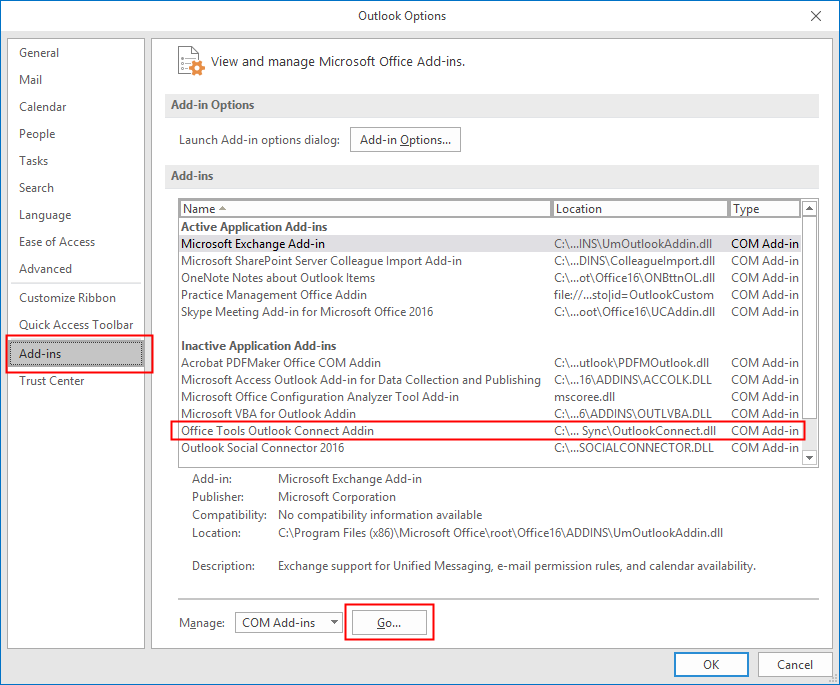
Task: Click the full add-in location path text
Action: coord(500,533)
